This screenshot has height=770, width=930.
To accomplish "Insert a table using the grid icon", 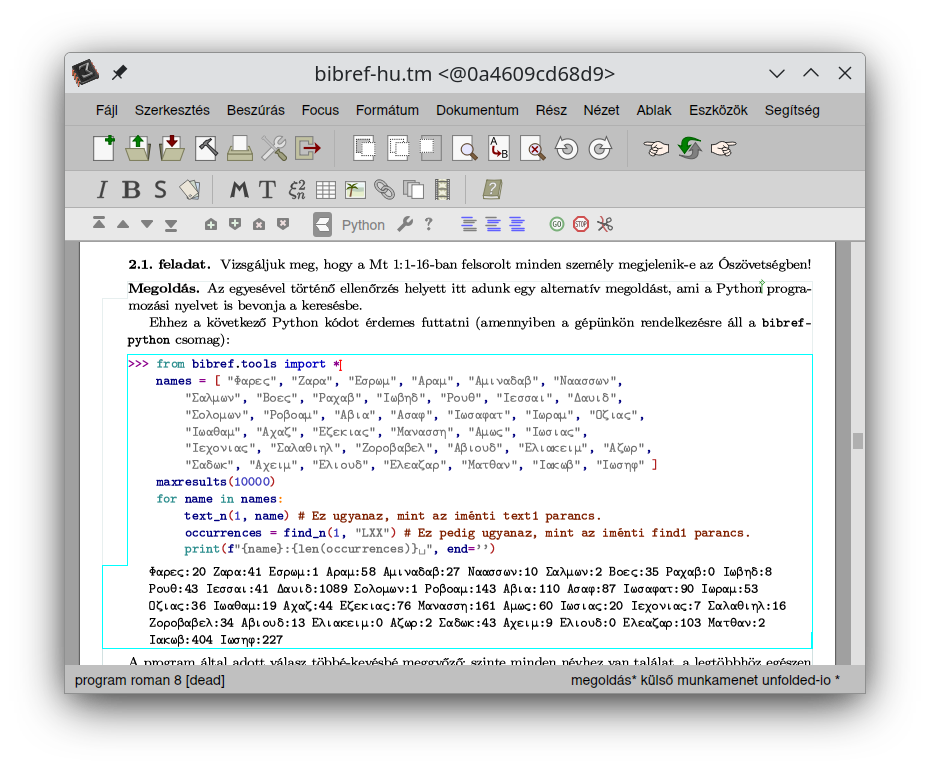I will click(326, 190).
